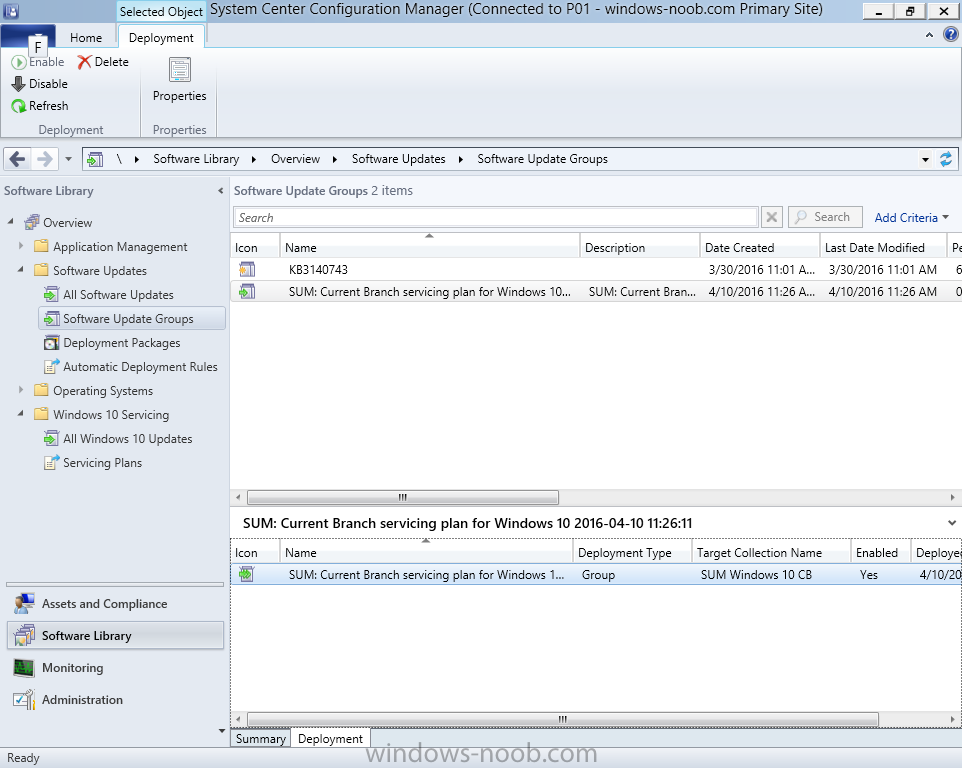Click the Enabled column header
The width and height of the screenshot is (962, 768).
click(880, 553)
